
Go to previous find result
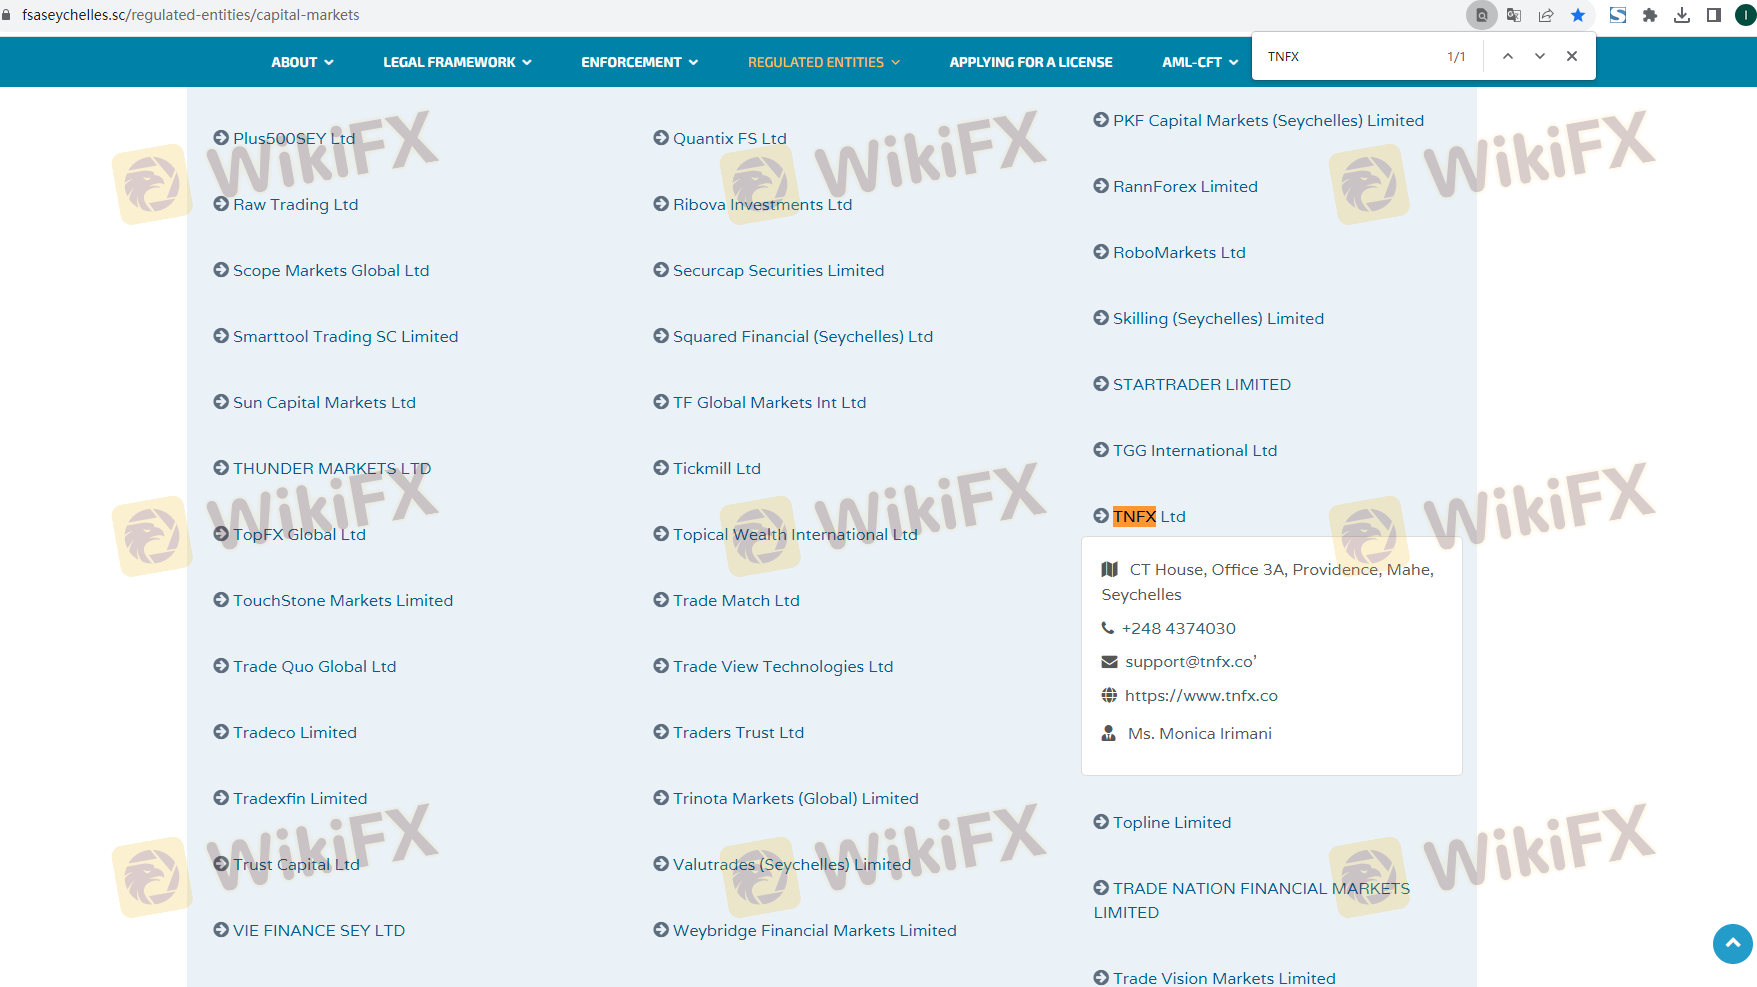tap(1507, 57)
